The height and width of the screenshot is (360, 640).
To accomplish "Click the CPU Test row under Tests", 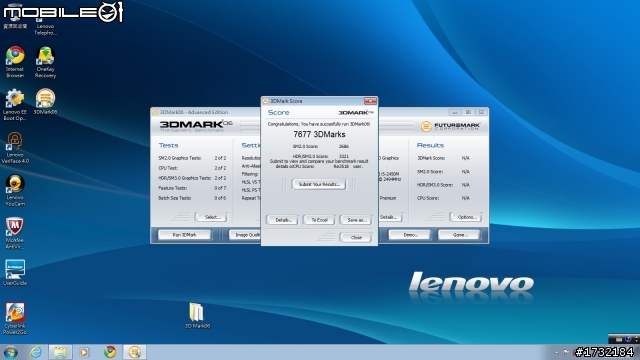I will (x=192, y=168).
